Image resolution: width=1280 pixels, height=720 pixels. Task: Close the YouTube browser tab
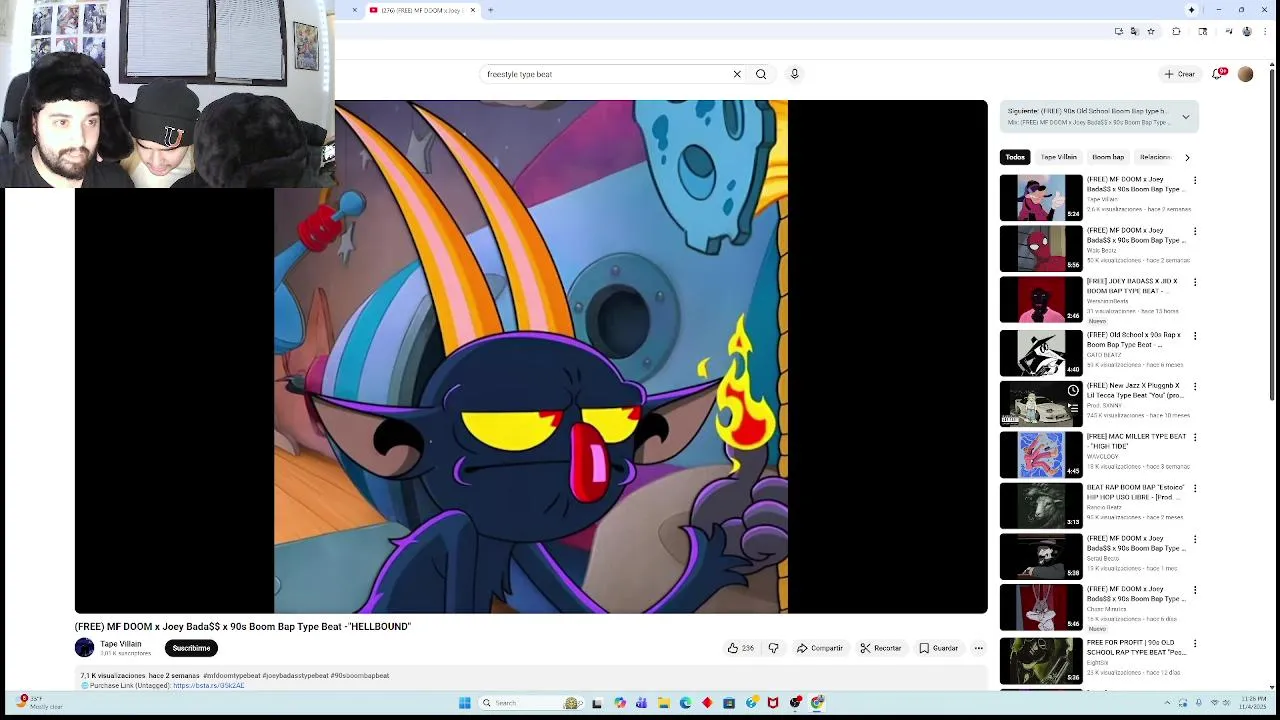[473, 10]
